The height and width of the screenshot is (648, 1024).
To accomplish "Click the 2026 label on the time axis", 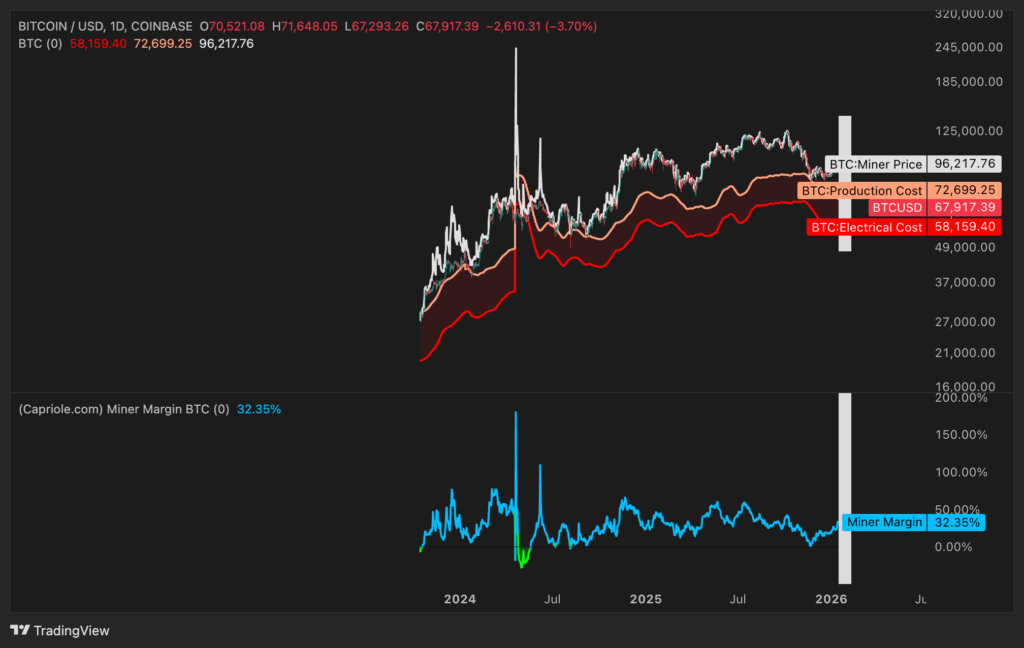I will [833, 599].
